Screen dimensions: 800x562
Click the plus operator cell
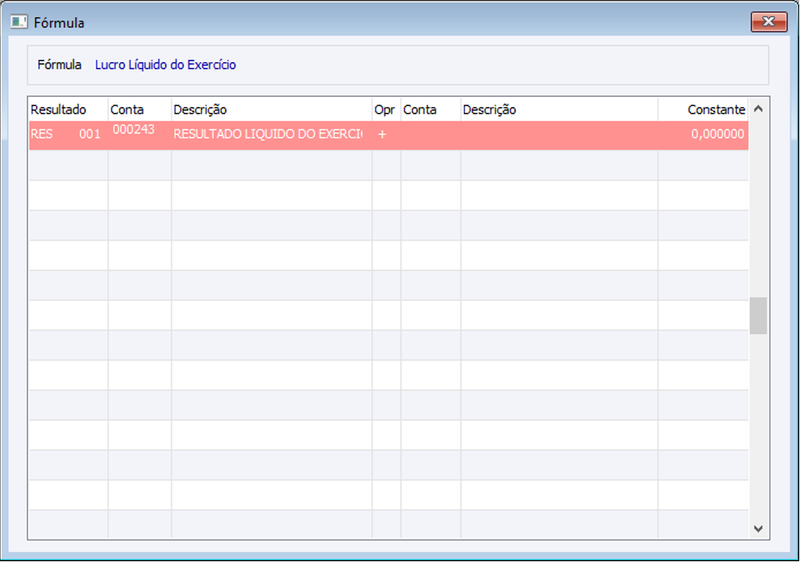pyautogui.click(x=386, y=135)
